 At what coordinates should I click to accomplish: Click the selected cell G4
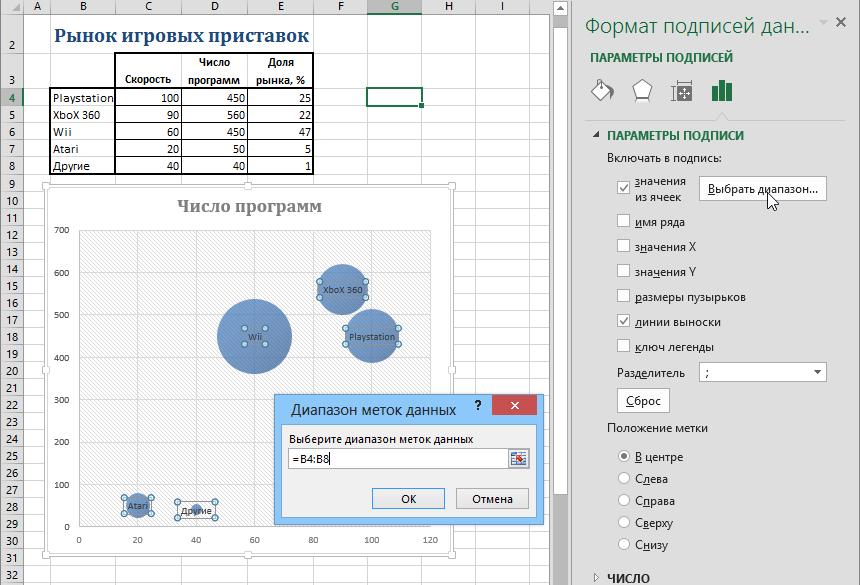394,97
